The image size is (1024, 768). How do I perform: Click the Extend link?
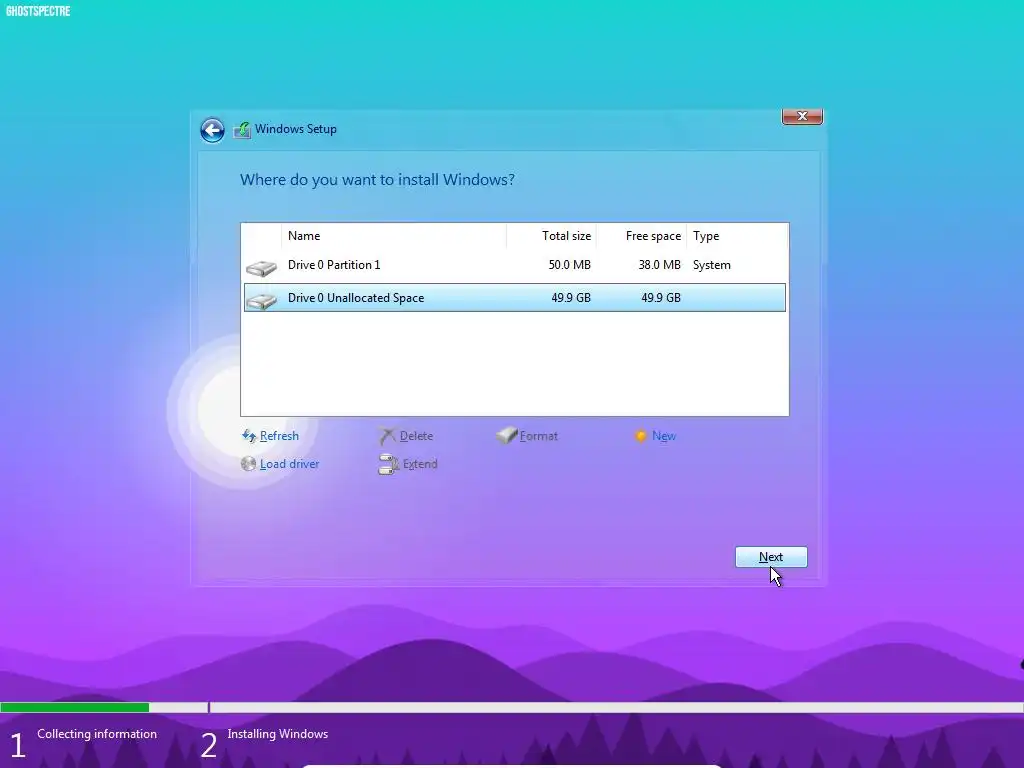[x=420, y=464]
